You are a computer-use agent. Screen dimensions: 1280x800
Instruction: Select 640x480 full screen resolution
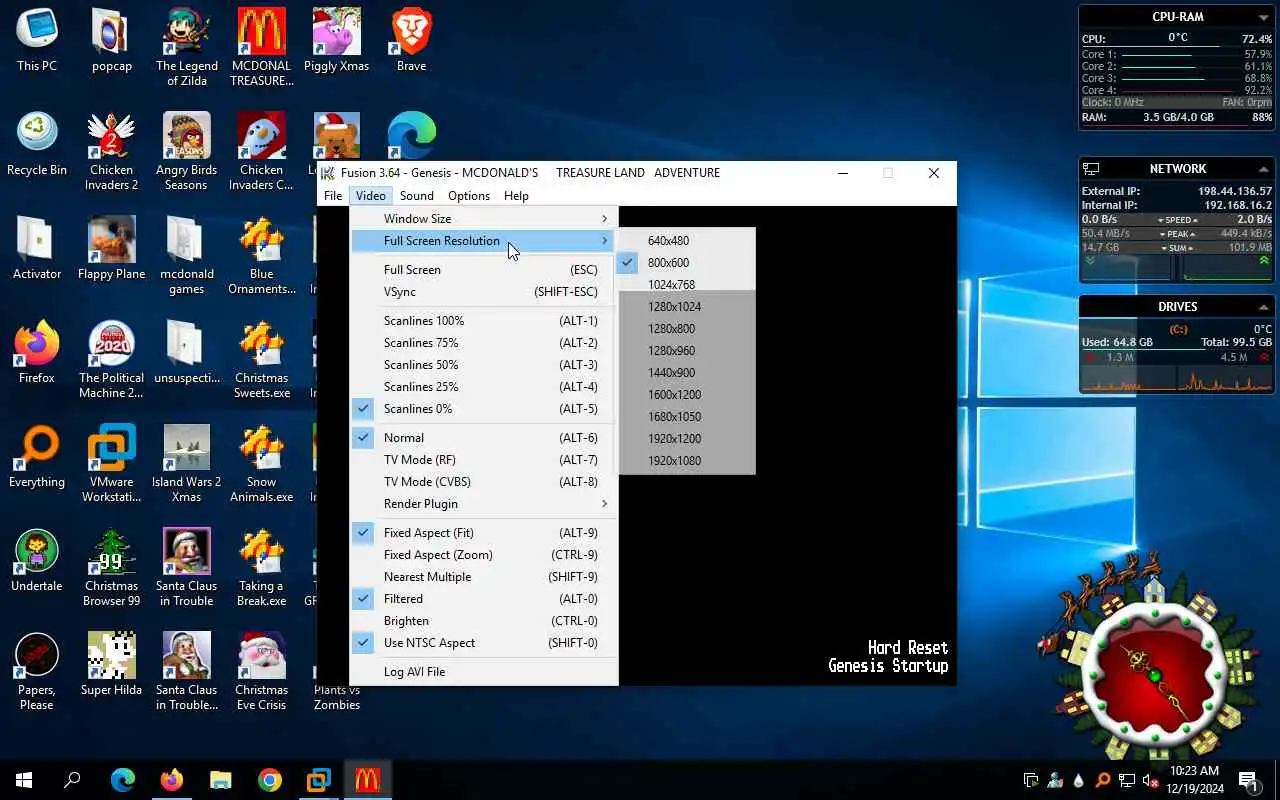[687, 241]
